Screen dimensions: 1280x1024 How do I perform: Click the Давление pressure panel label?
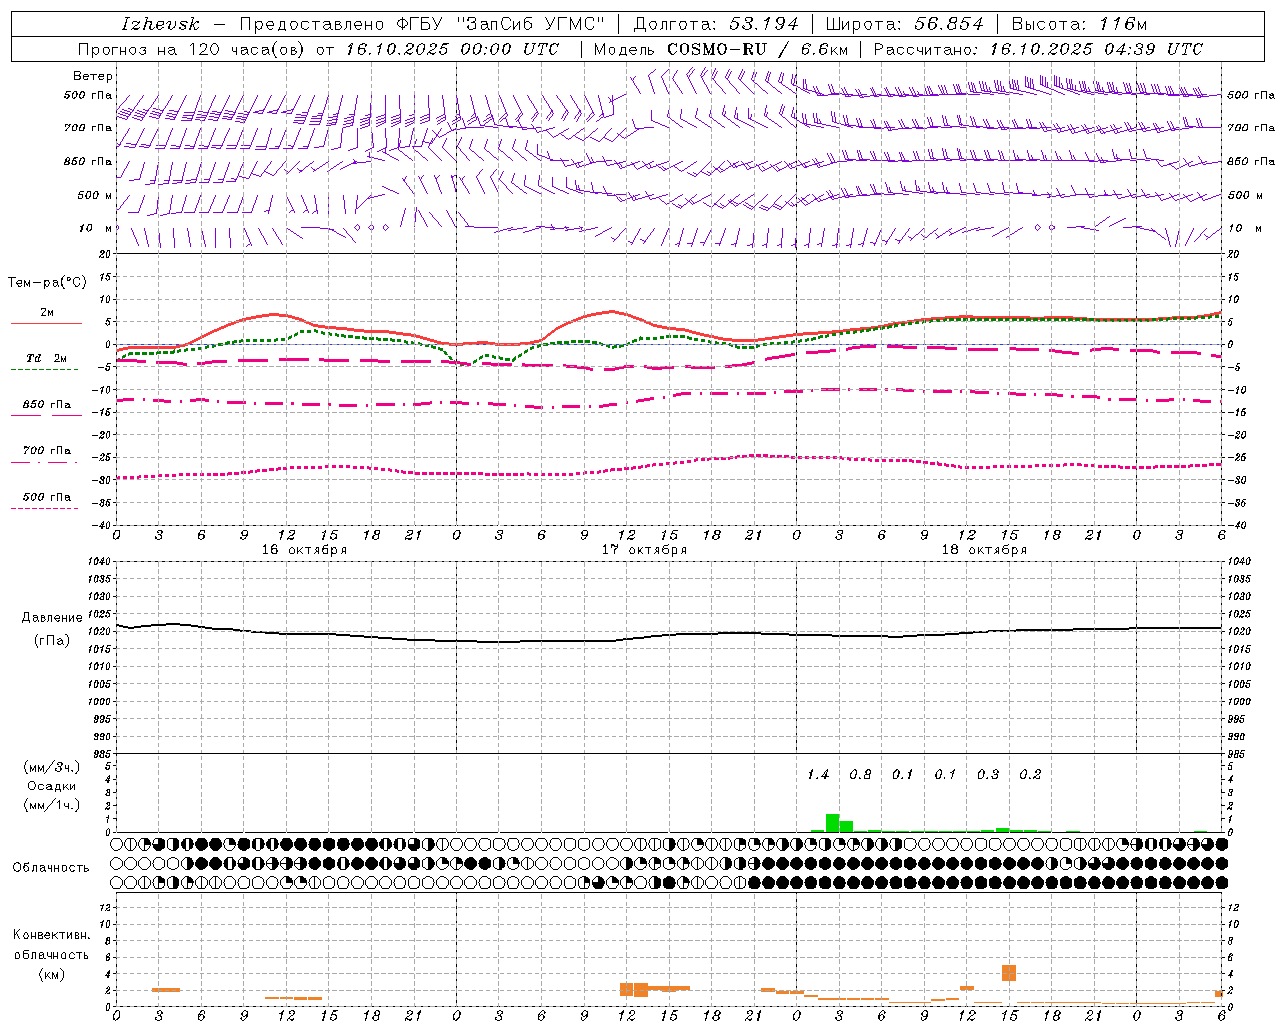tap(52, 618)
